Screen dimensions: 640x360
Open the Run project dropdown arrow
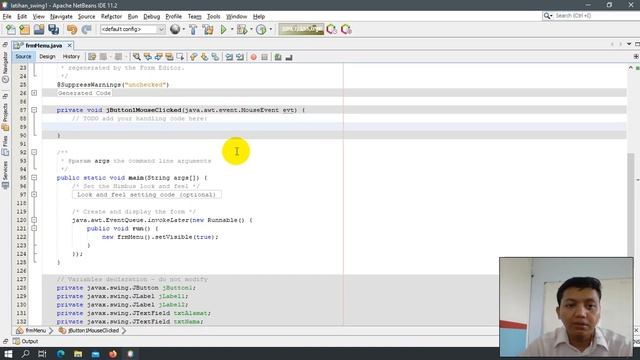tap(232, 29)
